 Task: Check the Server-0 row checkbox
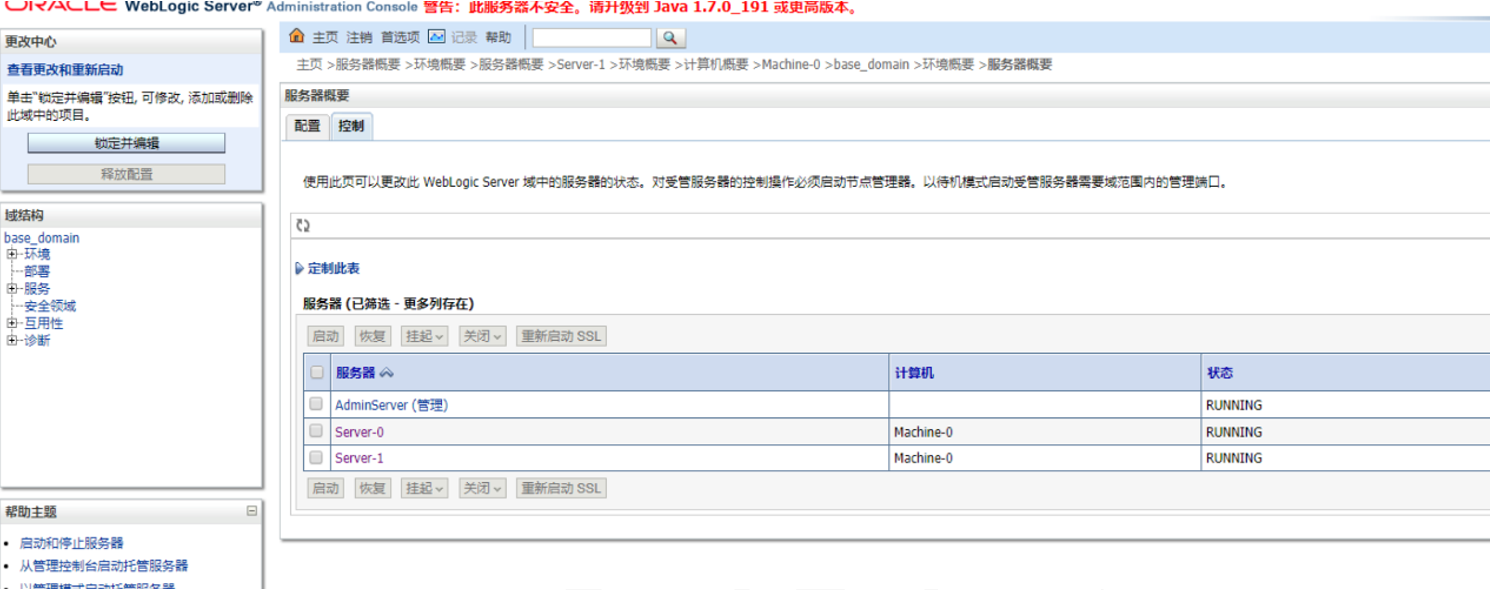click(316, 431)
